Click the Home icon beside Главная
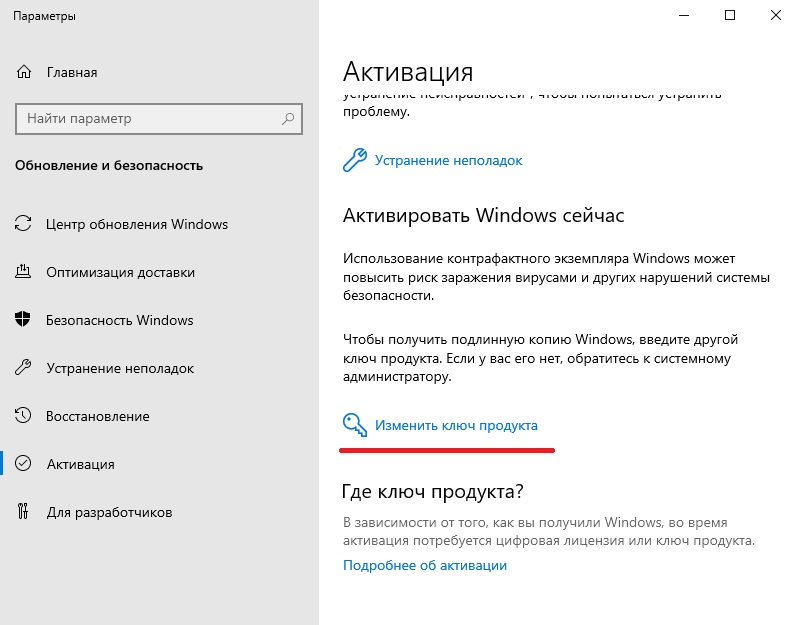Viewport: 791px width, 625px height. point(24,72)
